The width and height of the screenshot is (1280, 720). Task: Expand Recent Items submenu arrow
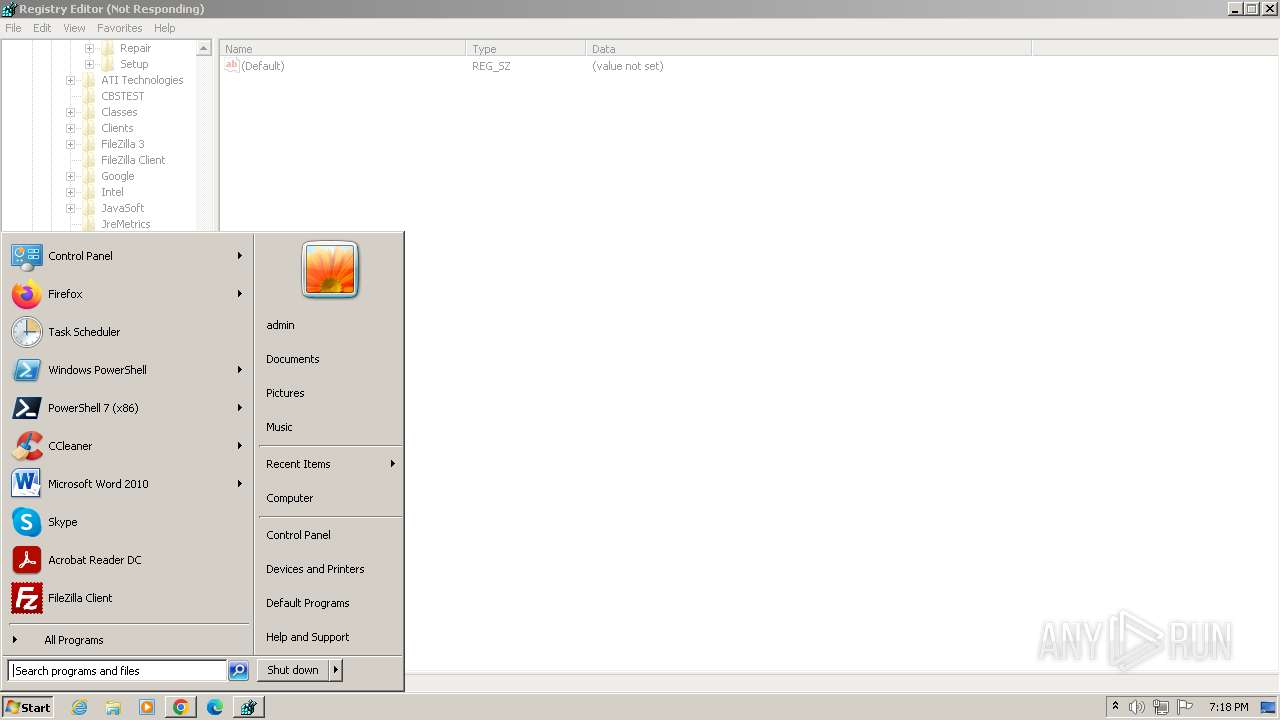click(393, 464)
